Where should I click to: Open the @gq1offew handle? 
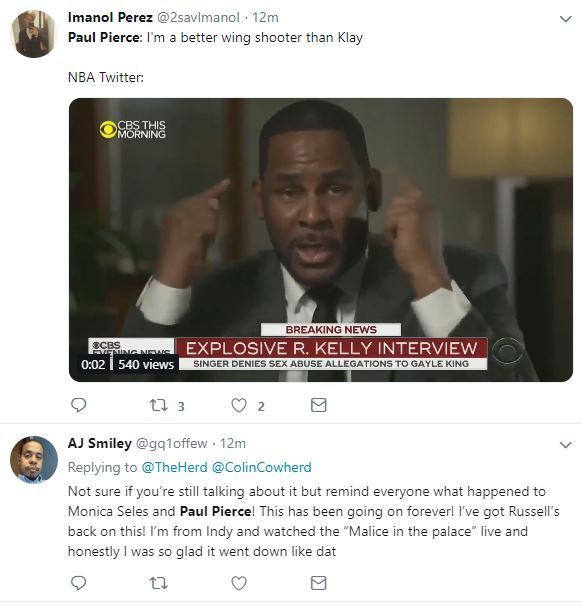point(171,443)
